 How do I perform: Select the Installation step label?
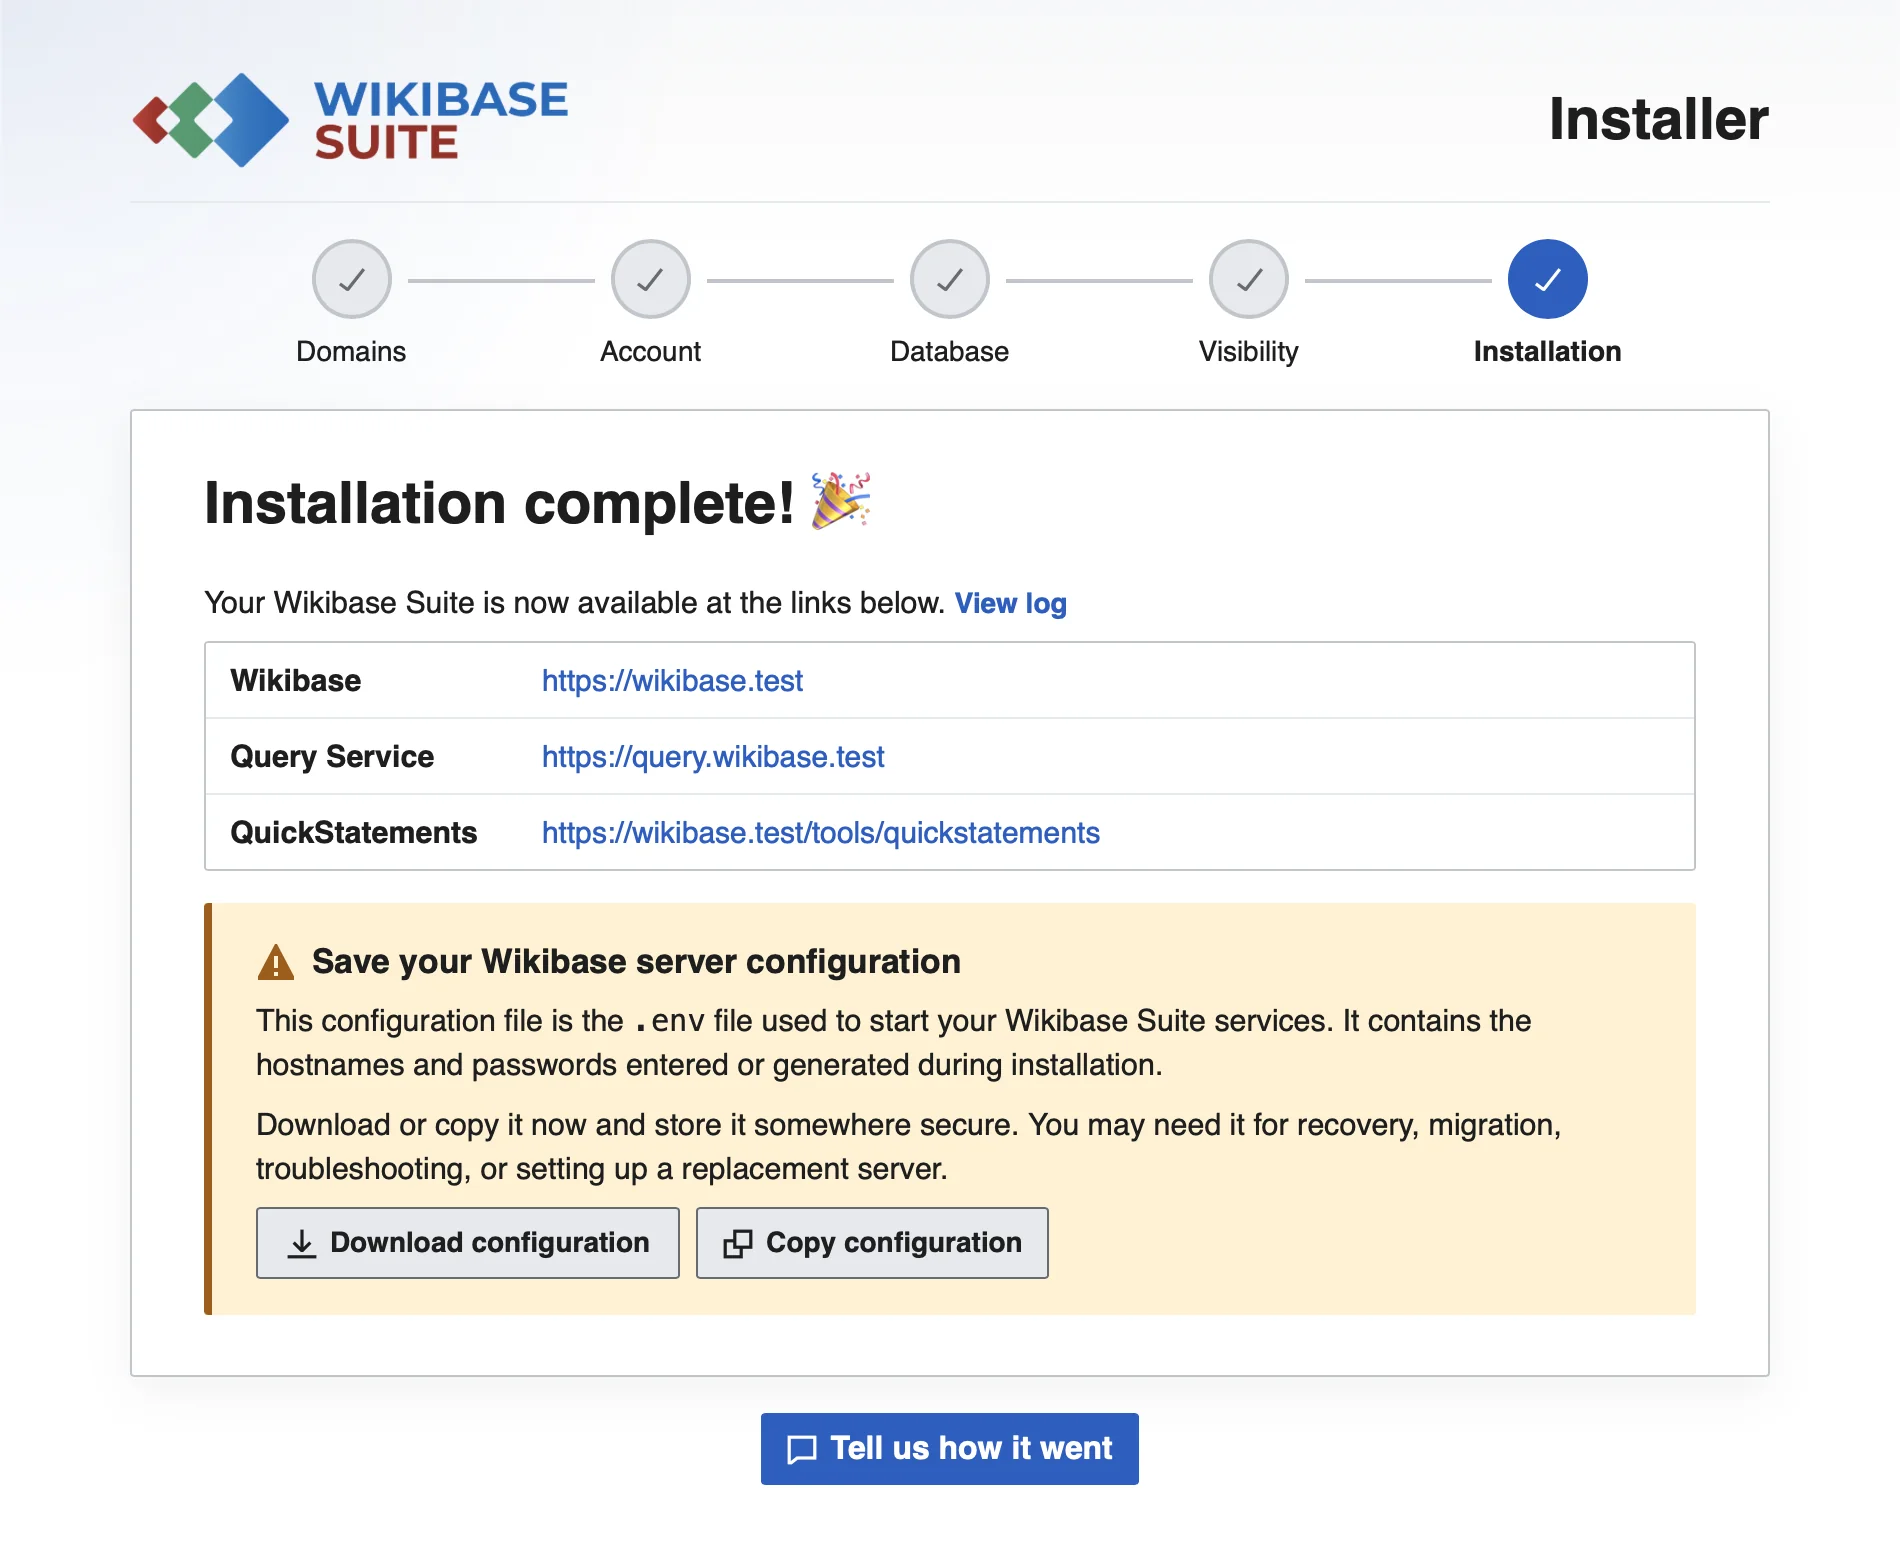[x=1547, y=352]
